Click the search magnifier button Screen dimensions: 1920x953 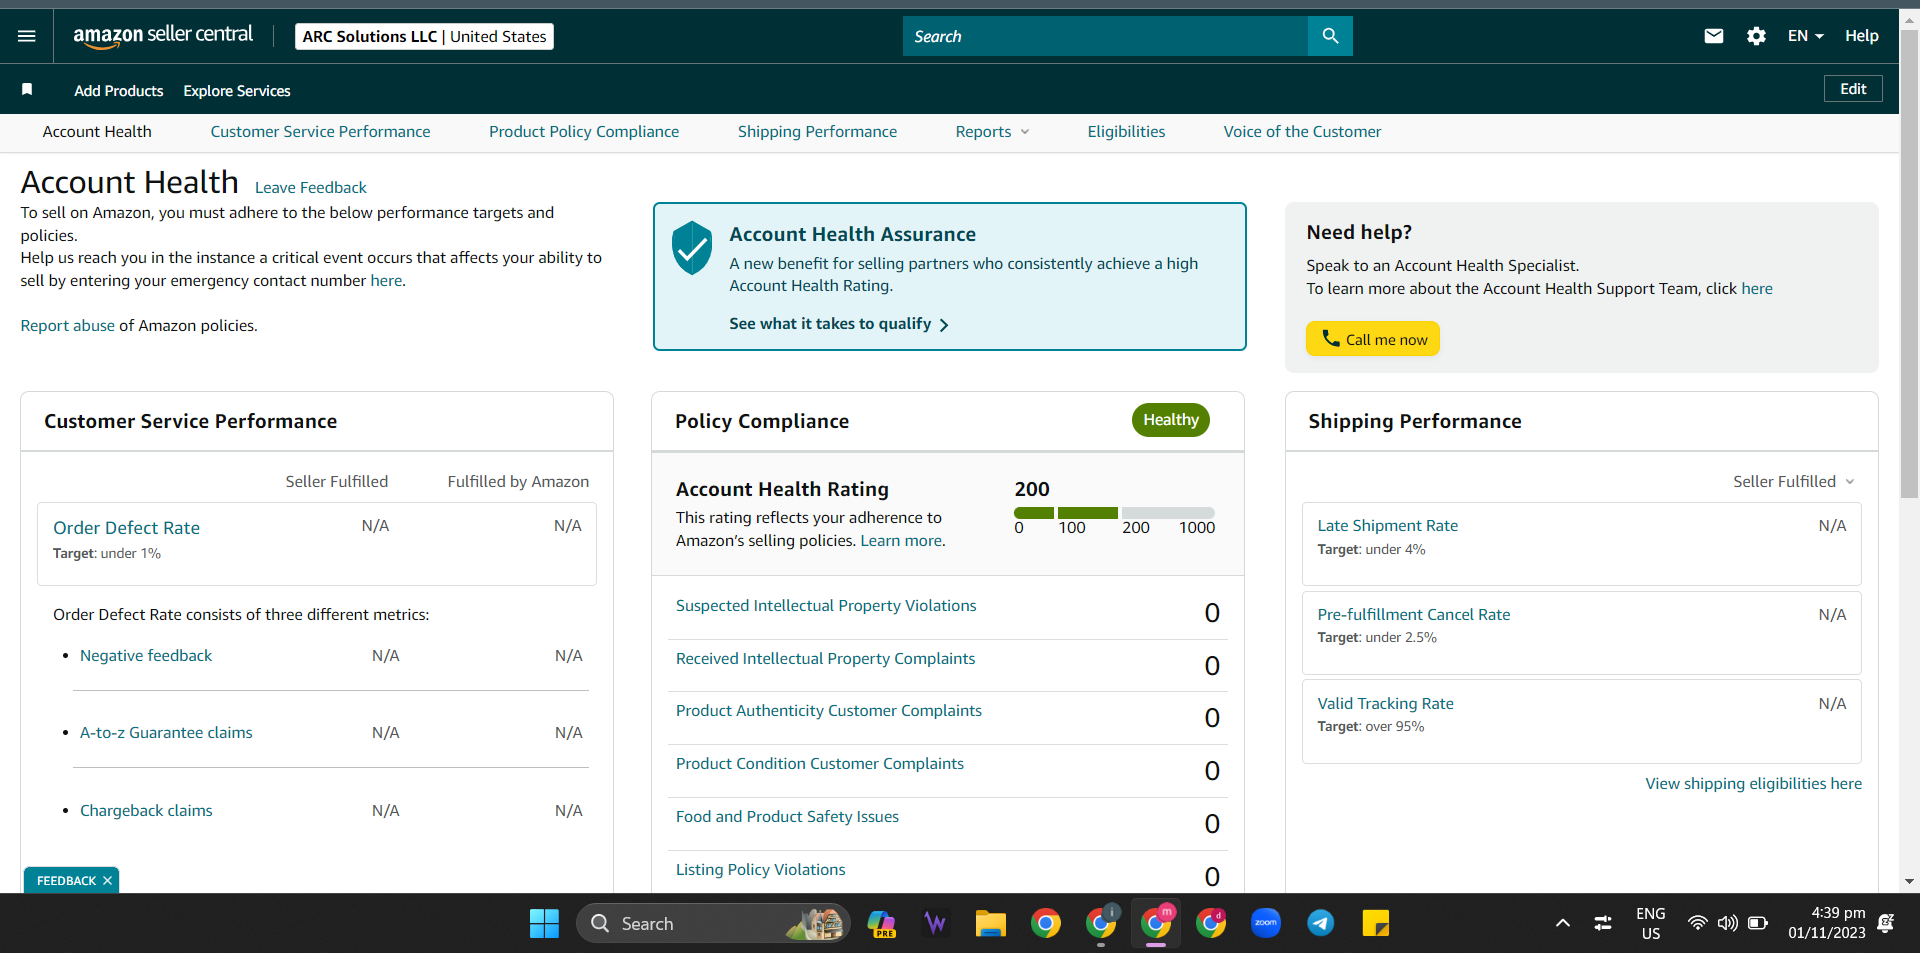click(x=1330, y=36)
